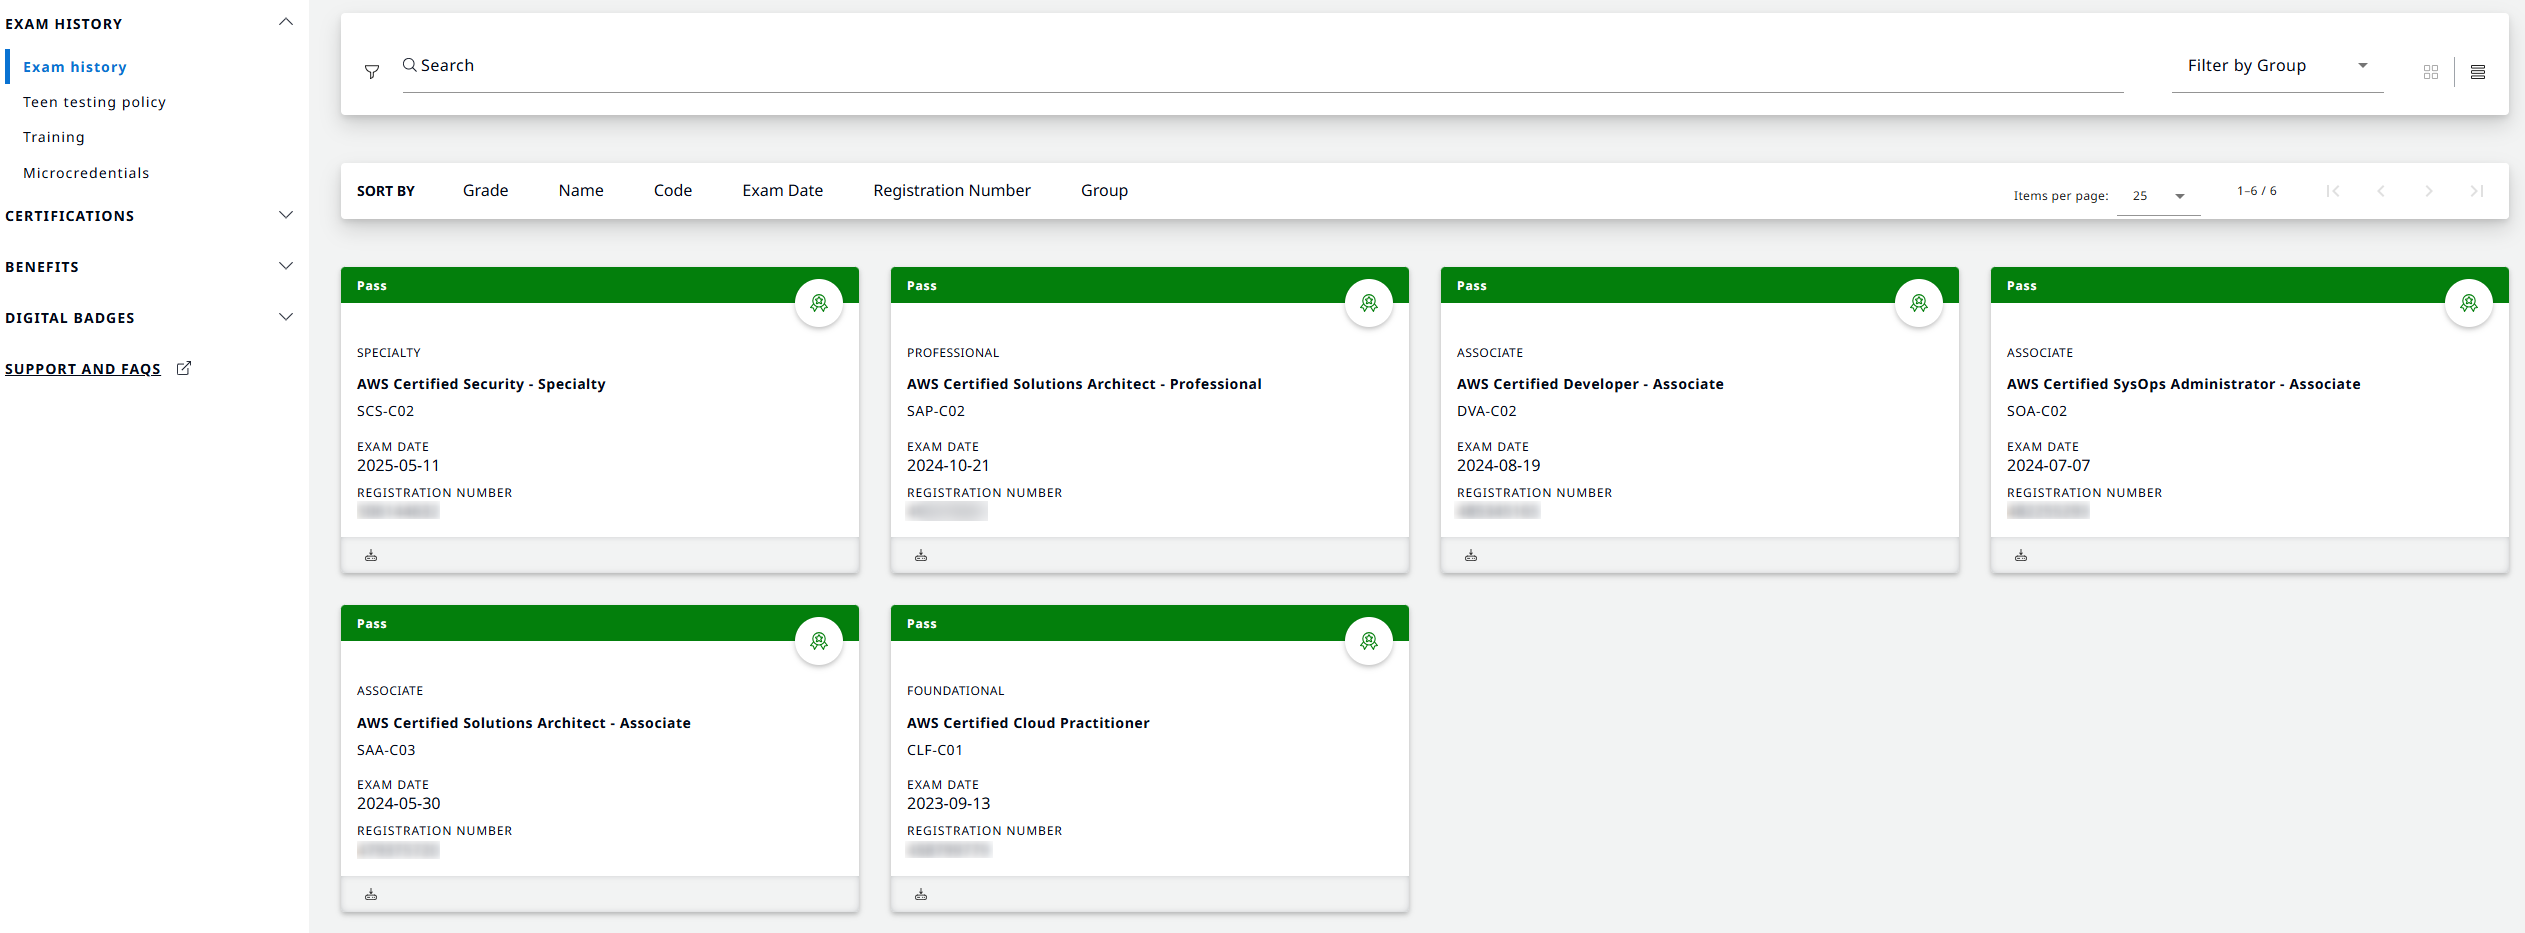Click AWS Certified Solutions Architect - Professional title
Viewport: 2525px width, 933px height.
[x=1084, y=384]
